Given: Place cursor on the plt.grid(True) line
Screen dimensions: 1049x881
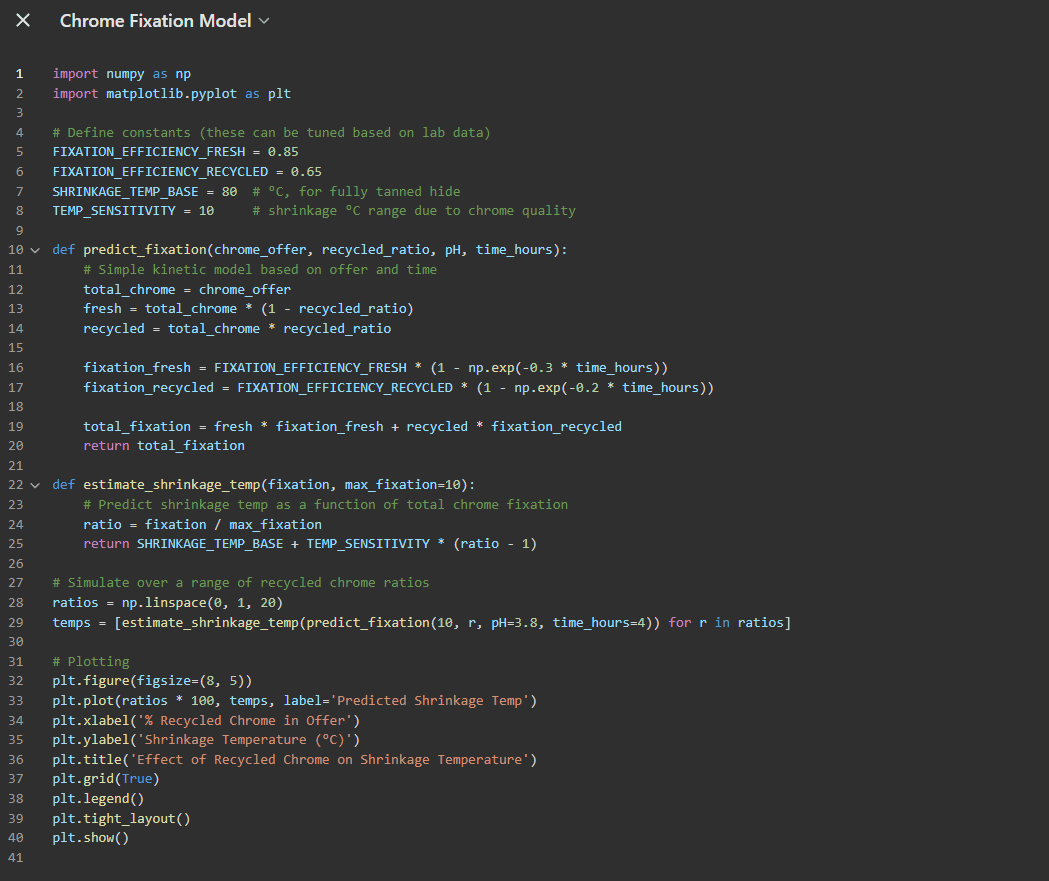Looking at the screenshot, I should click(x=106, y=779).
